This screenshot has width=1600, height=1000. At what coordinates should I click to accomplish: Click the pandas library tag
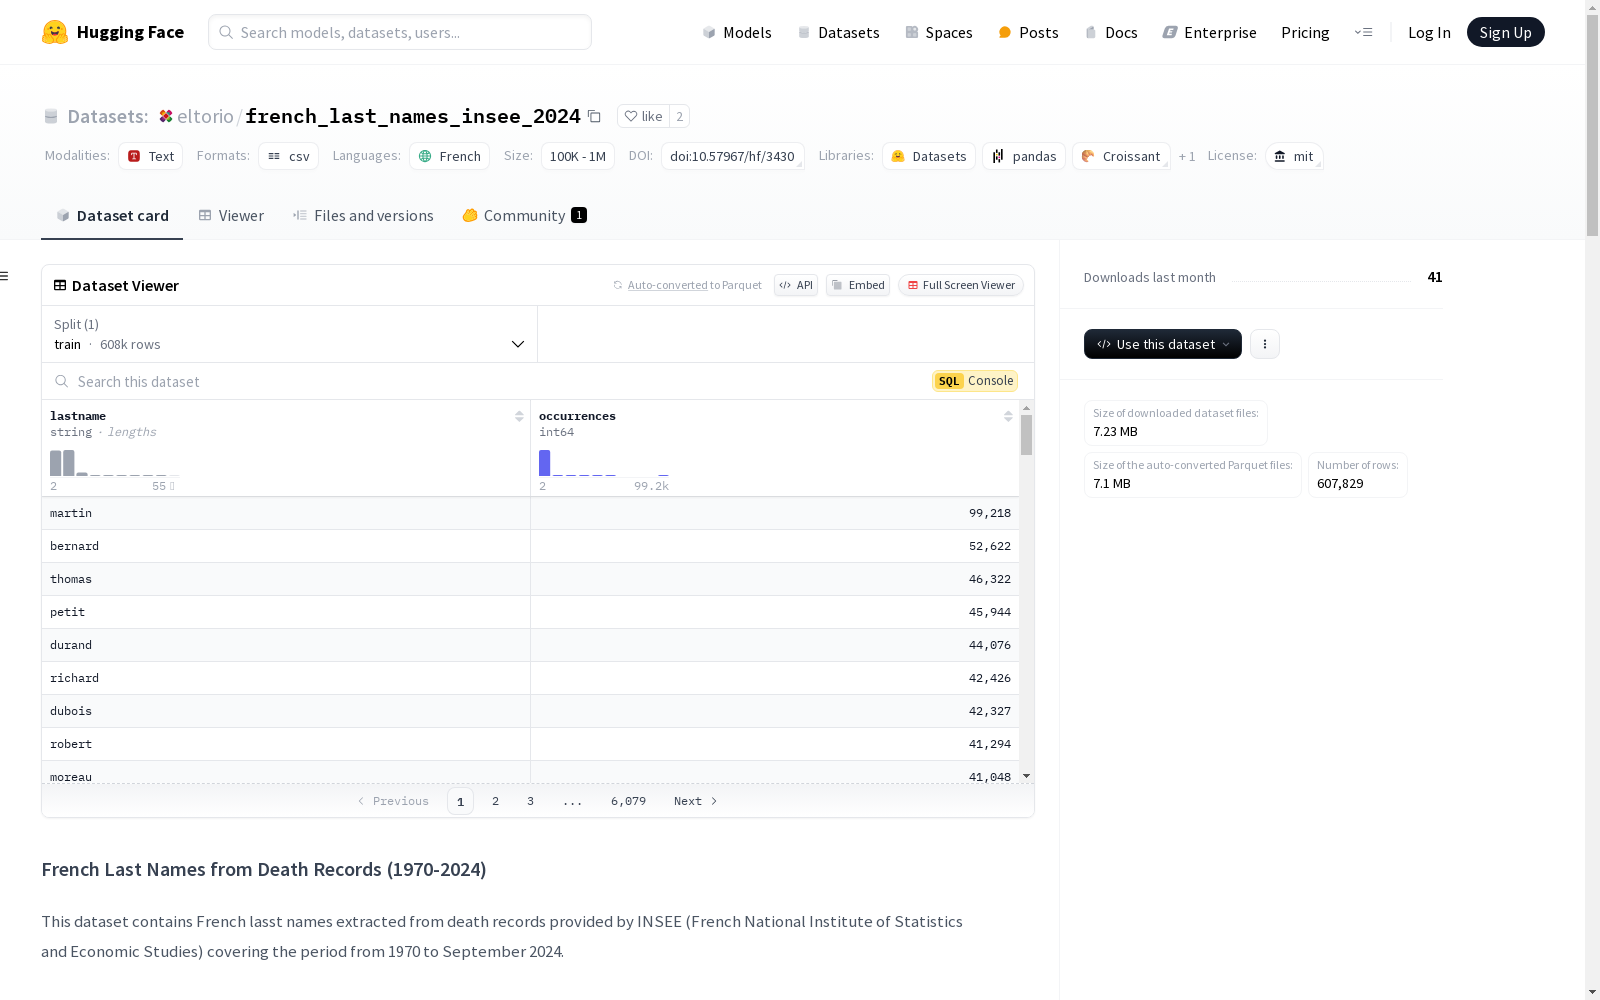[1024, 156]
